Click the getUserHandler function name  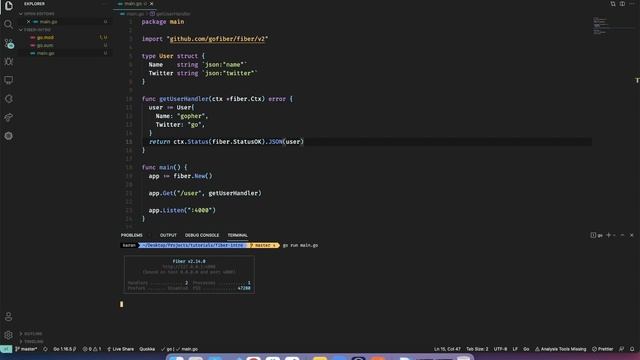coord(184,99)
